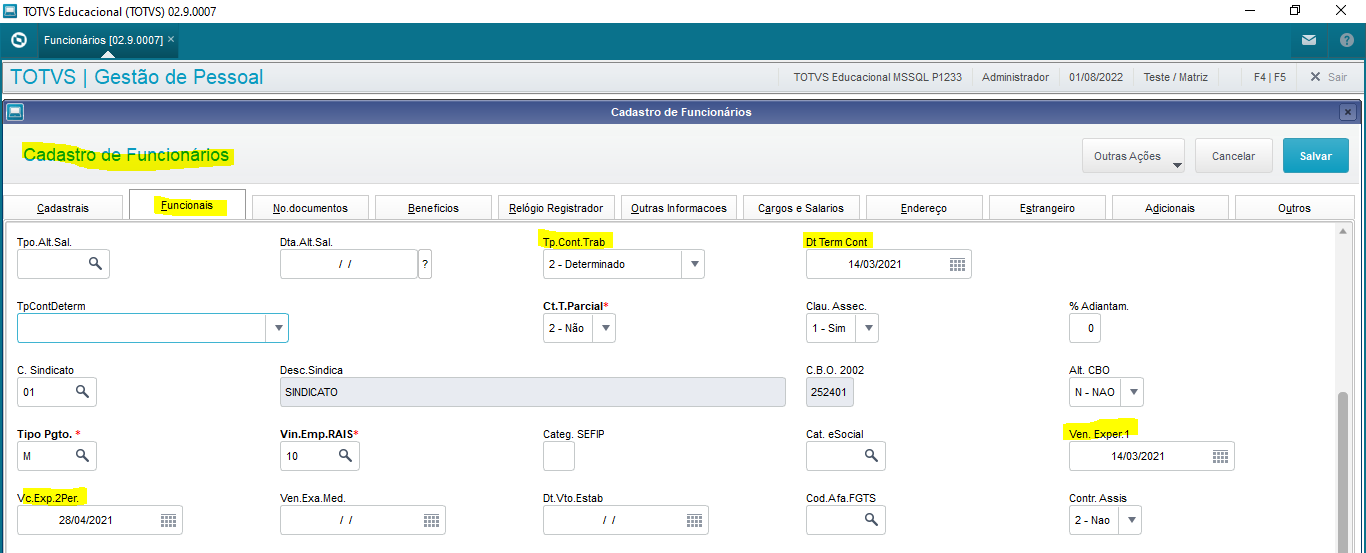
Task: Click the 01/08/2022 base date
Action: [1096, 77]
